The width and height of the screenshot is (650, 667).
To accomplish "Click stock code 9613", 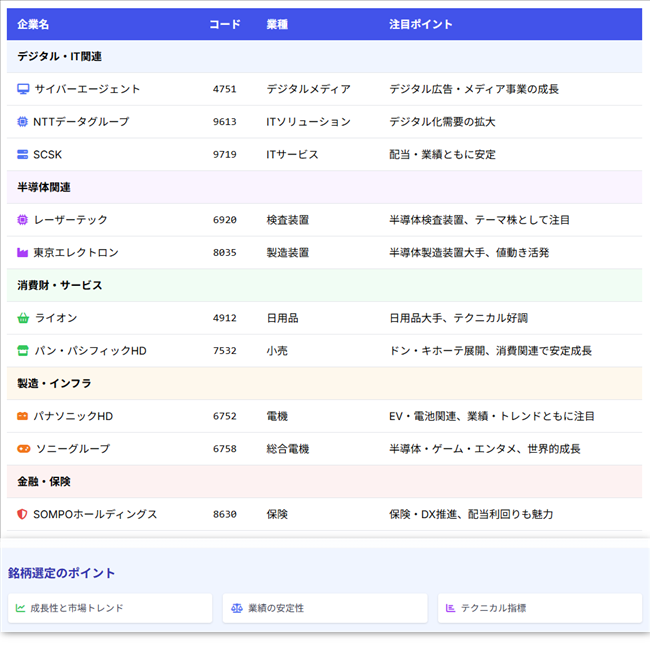I will coord(225,122).
